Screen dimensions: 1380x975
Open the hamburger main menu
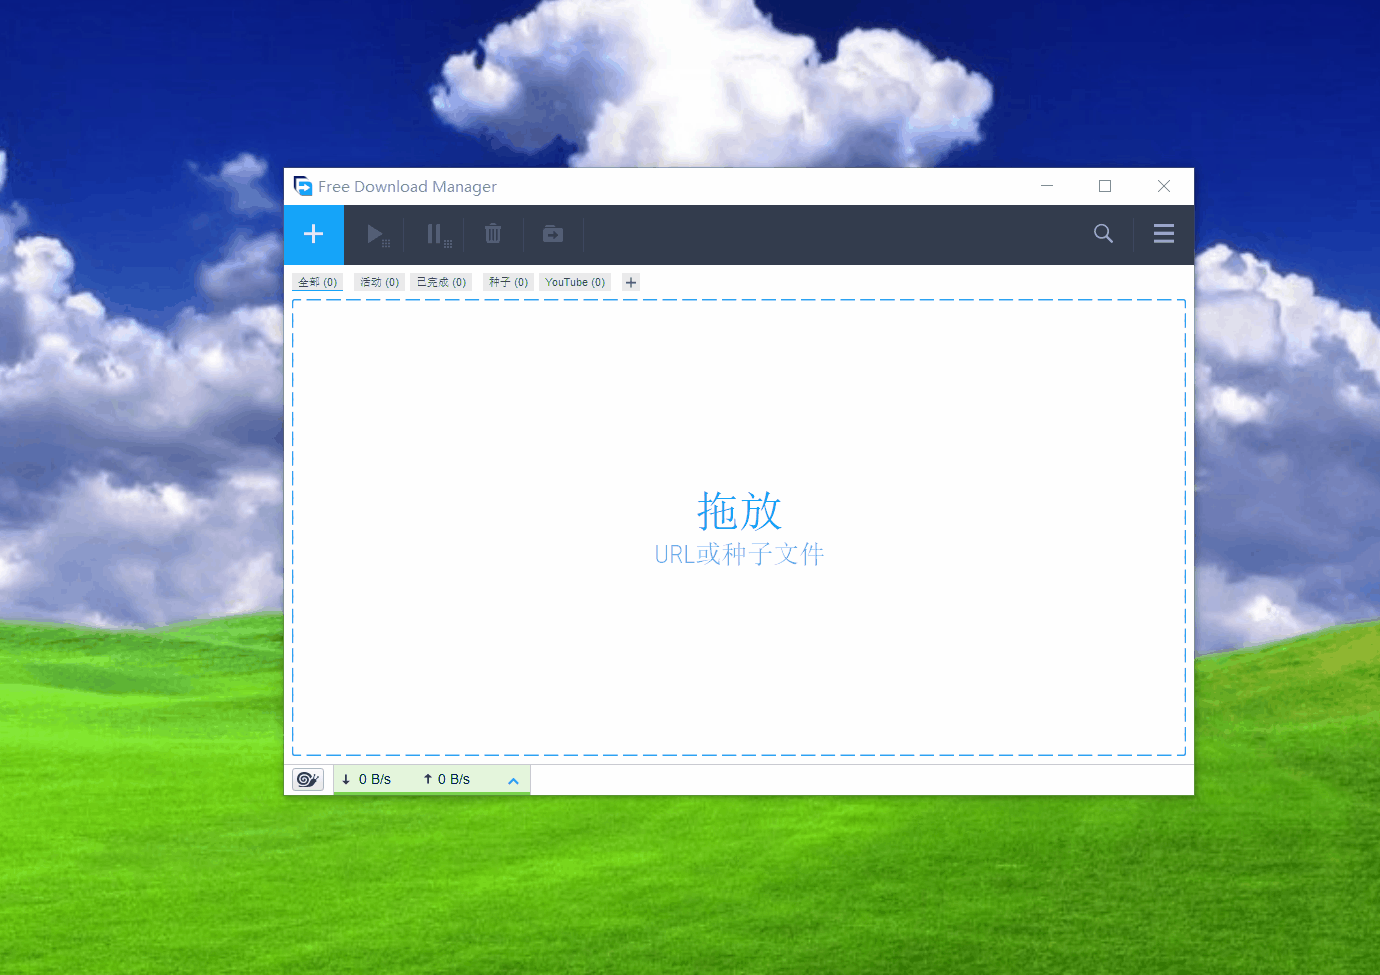click(x=1164, y=234)
